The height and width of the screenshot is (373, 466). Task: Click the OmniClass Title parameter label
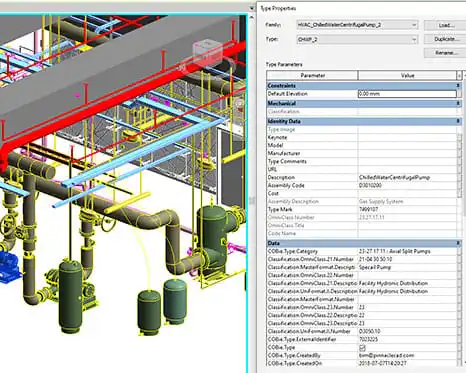pyautogui.click(x=286, y=225)
